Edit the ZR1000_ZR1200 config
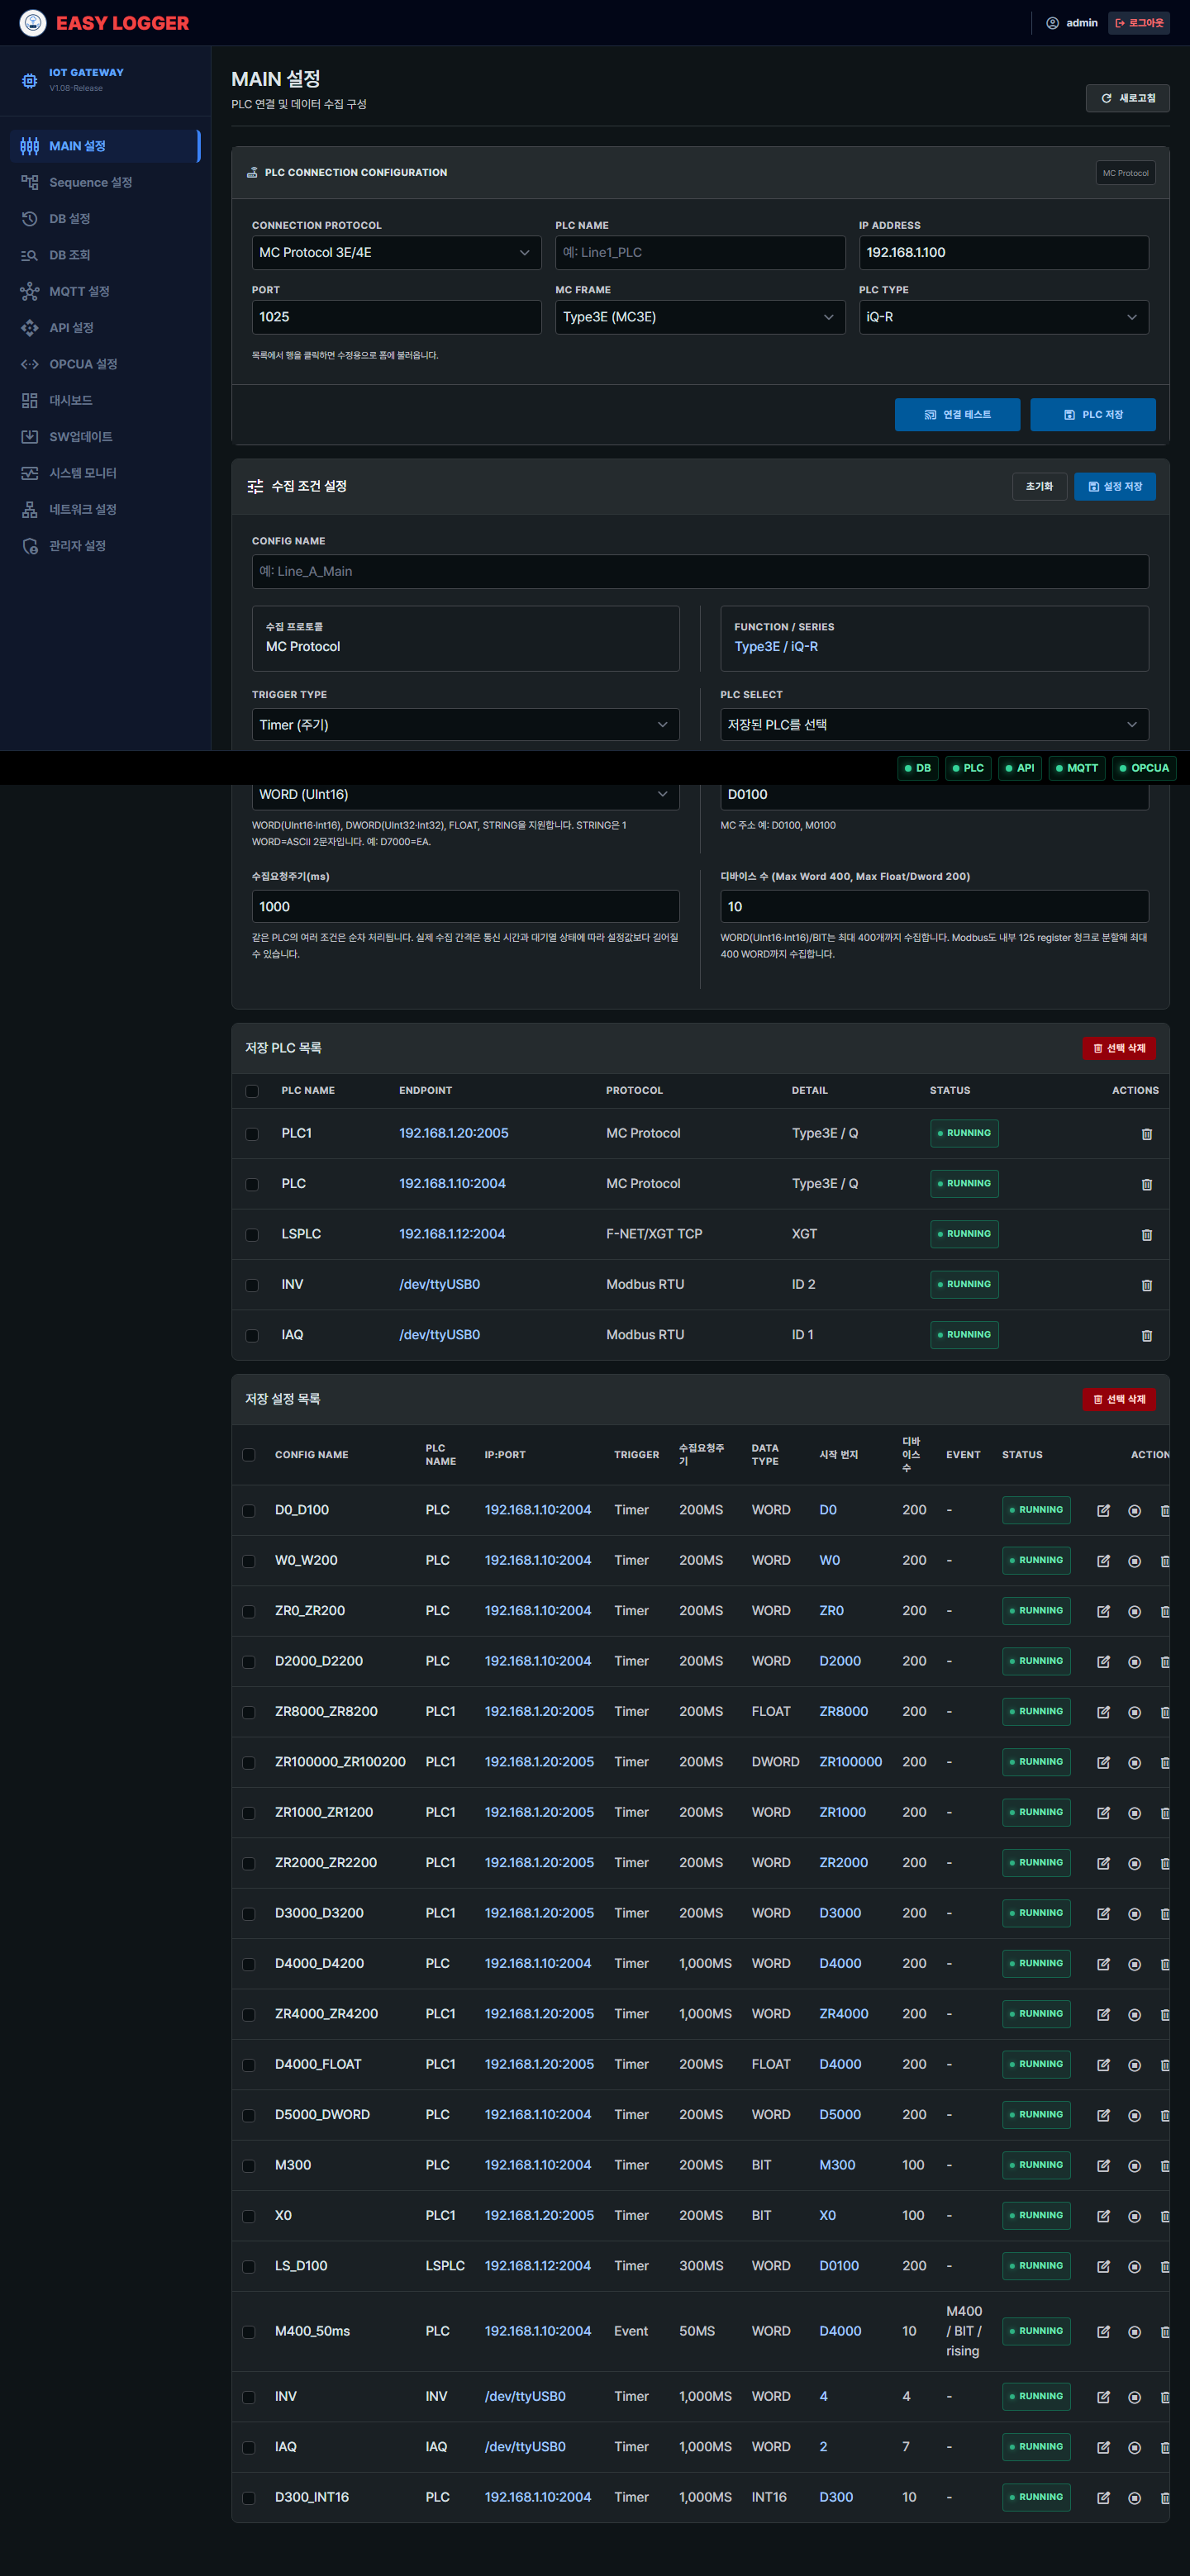The height and width of the screenshot is (2576, 1190). tap(1103, 1812)
